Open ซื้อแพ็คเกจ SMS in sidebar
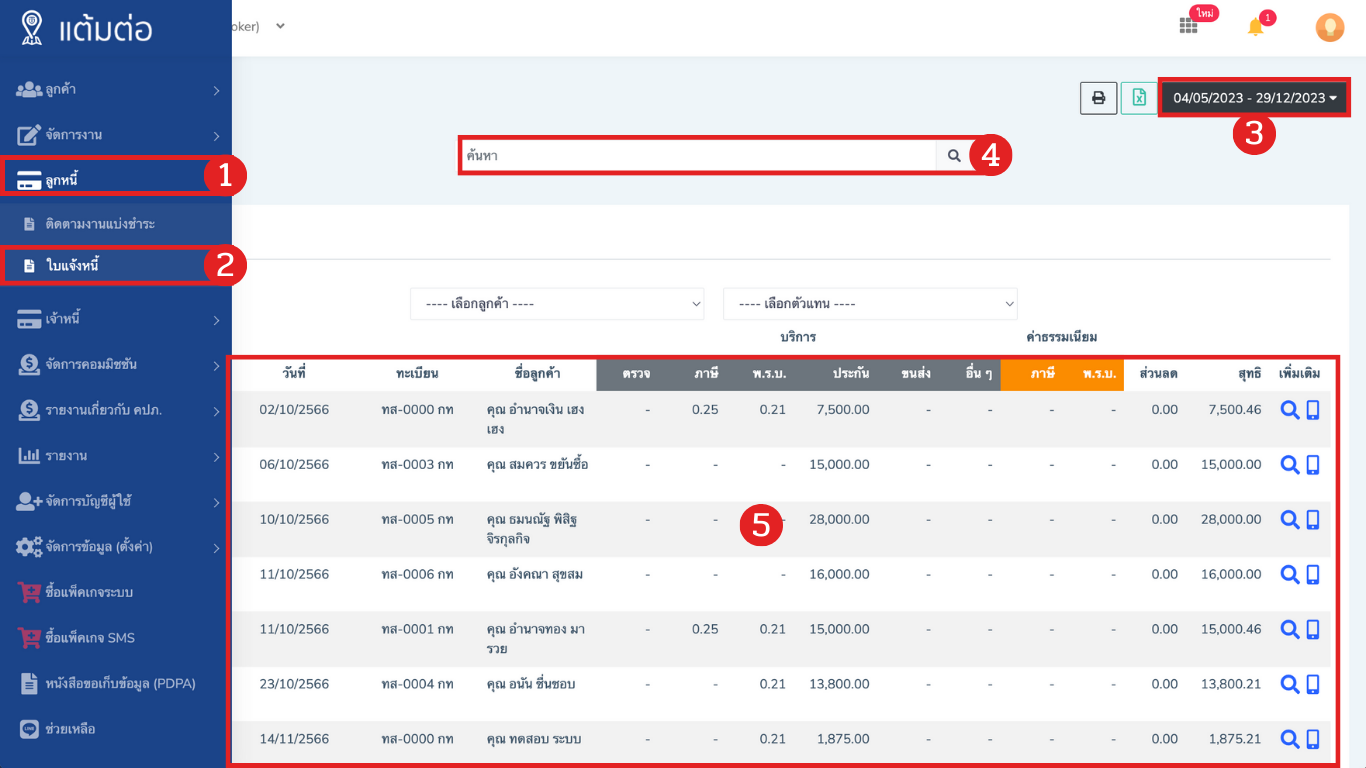Screen dimensions: 1366x768 coord(116,638)
